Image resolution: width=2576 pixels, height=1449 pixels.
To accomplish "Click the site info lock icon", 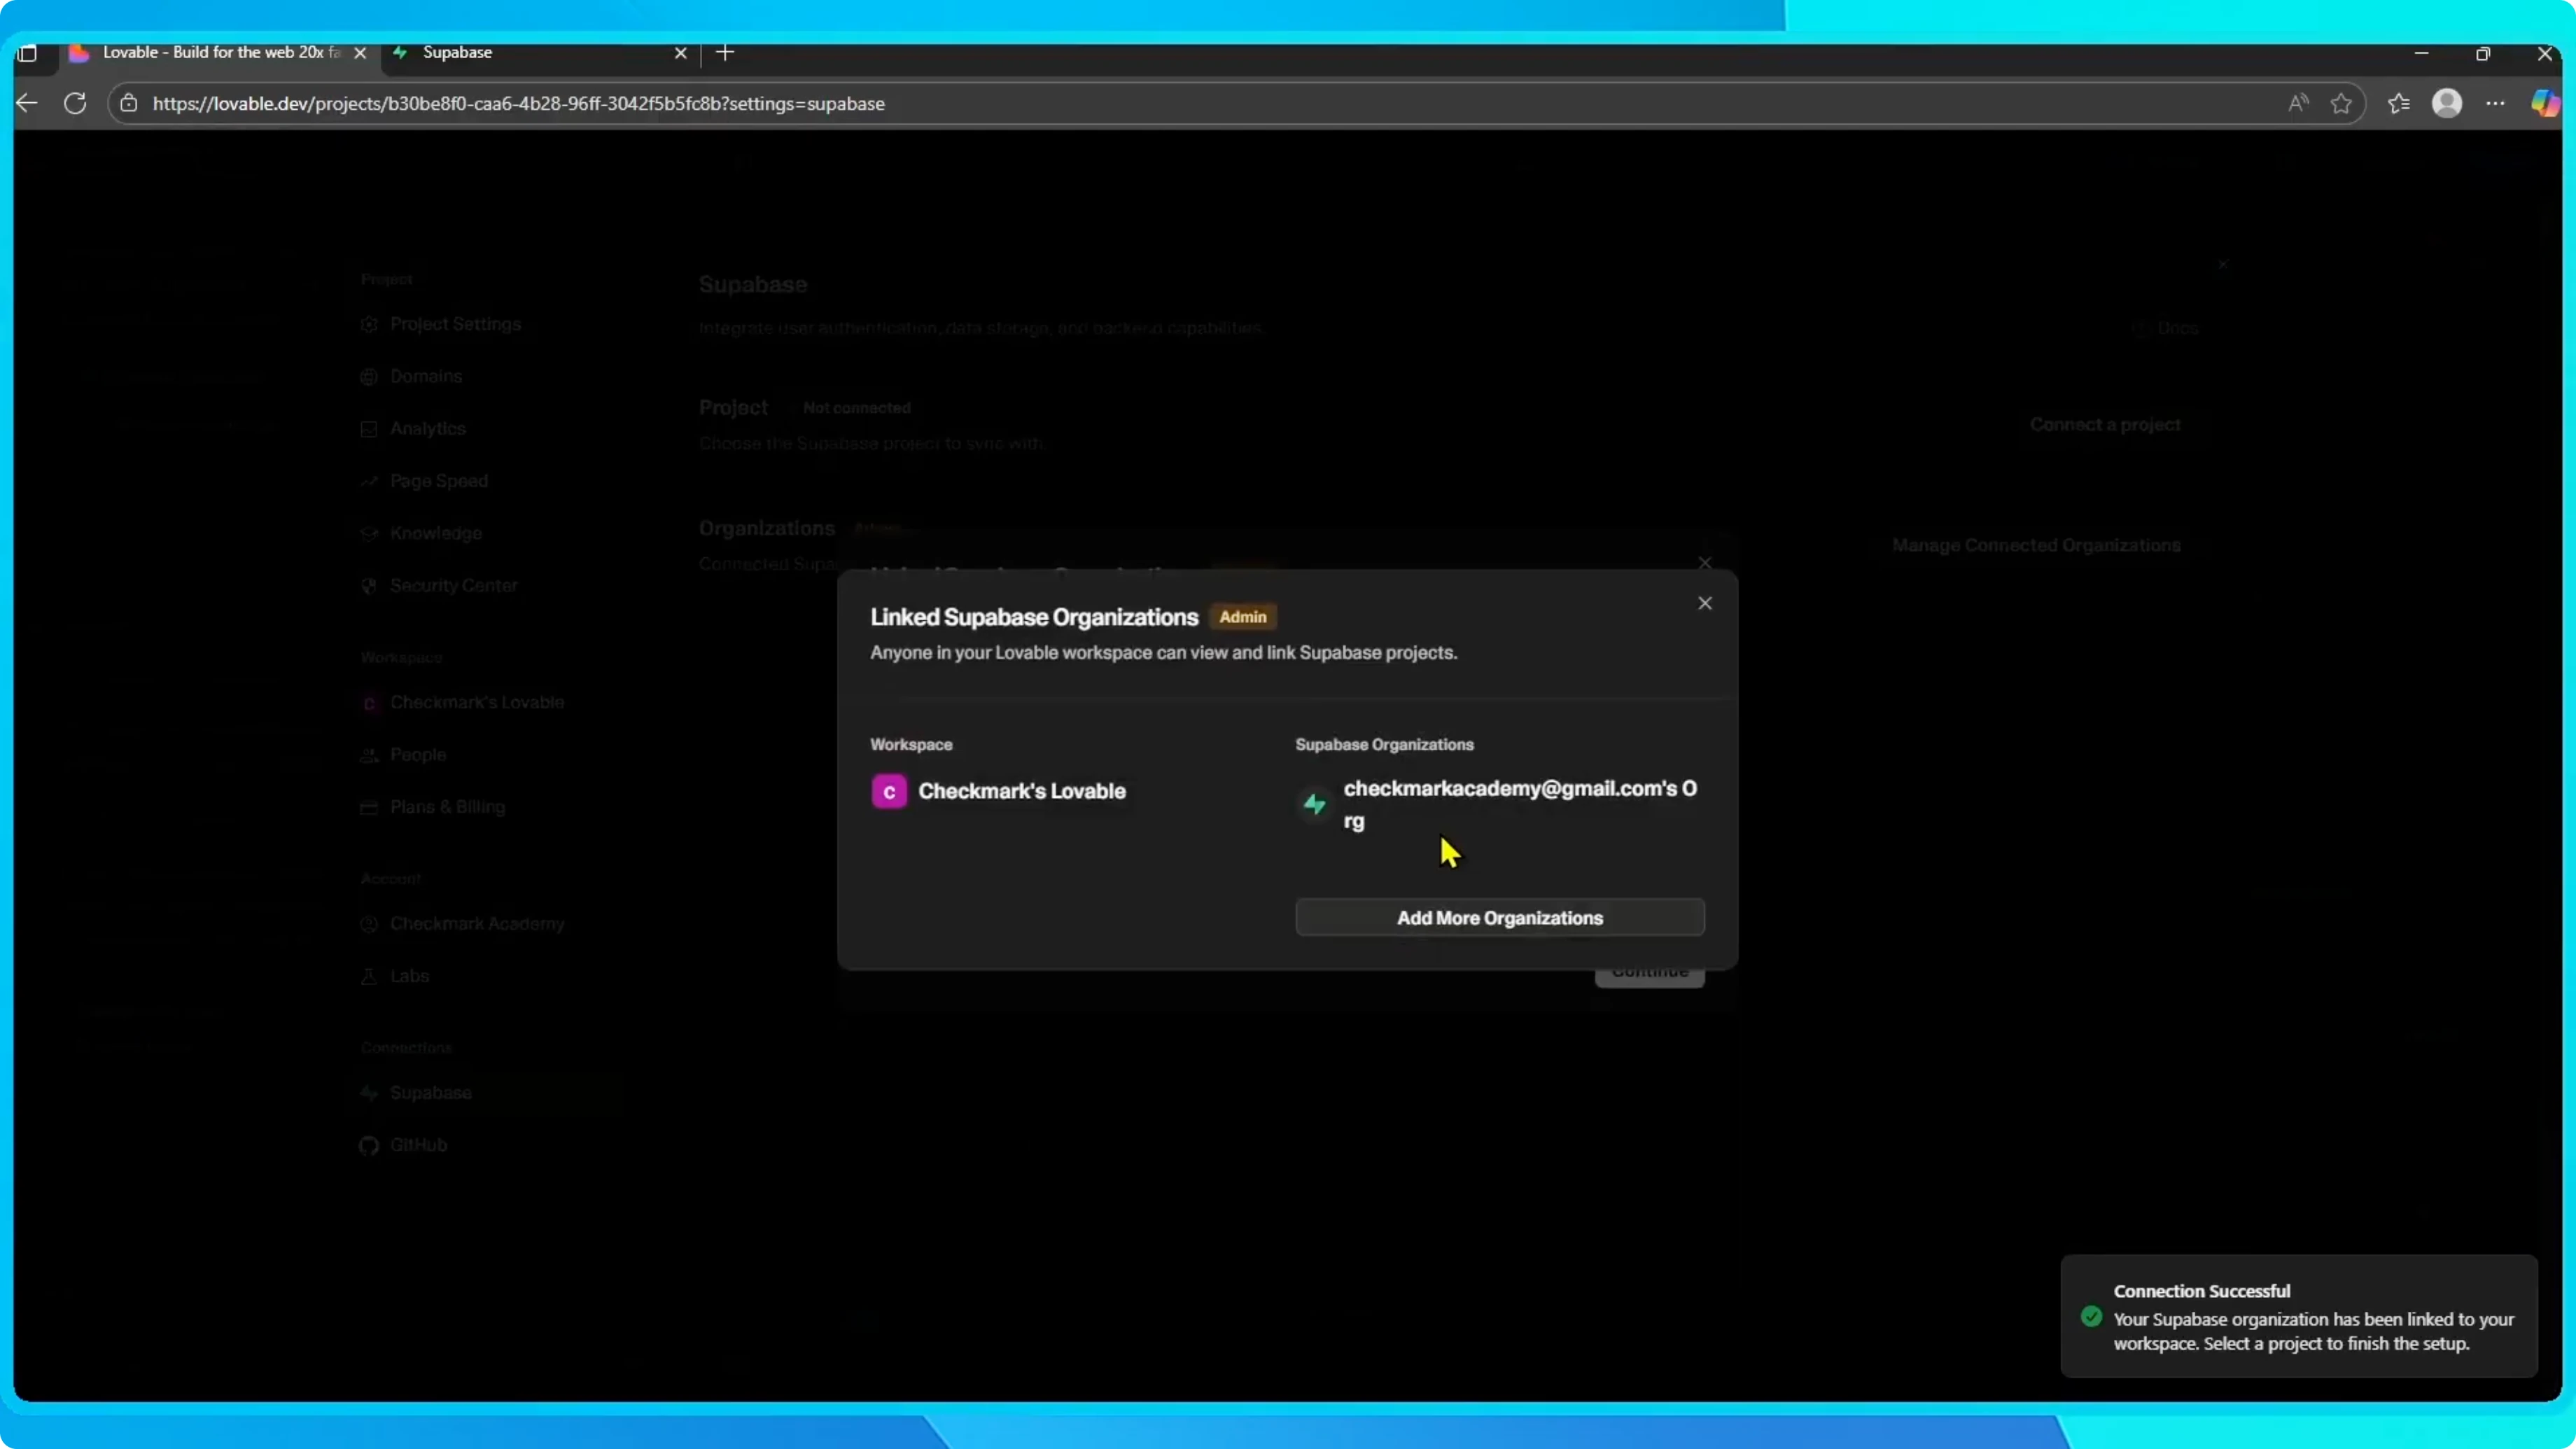I will coord(129,103).
